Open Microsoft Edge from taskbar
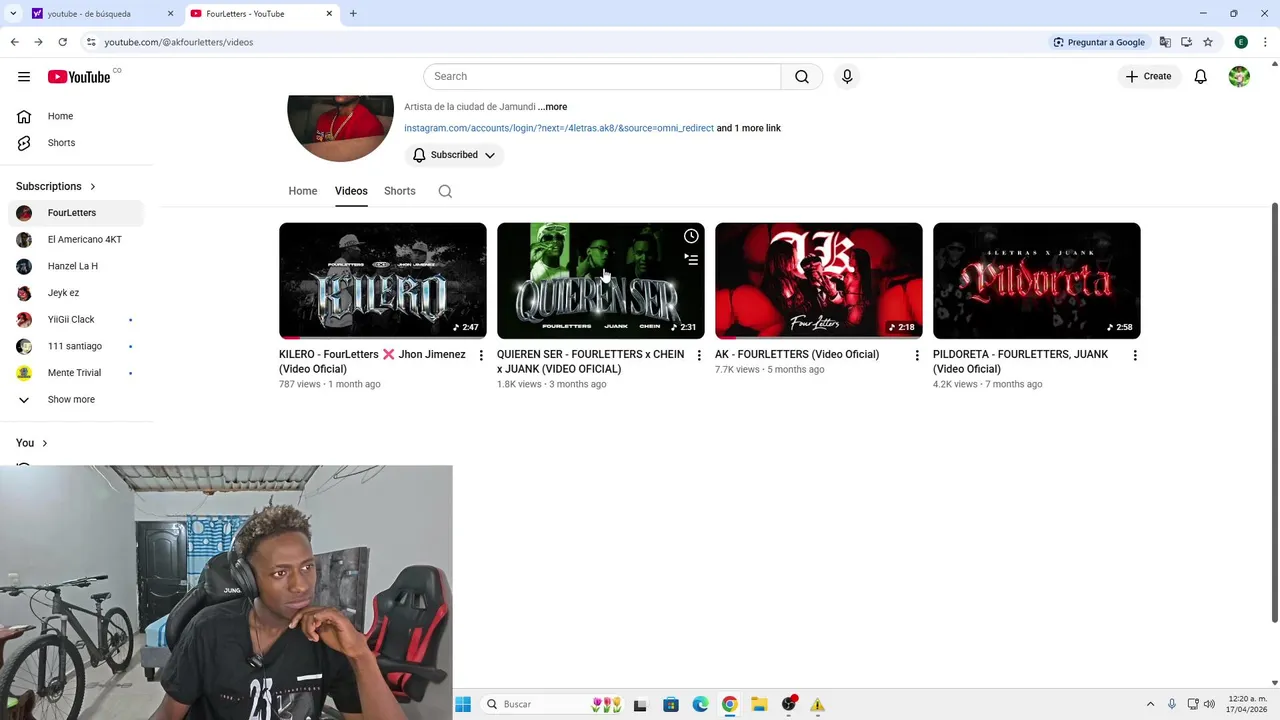Screen dimensions: 1280x720 (700, 704)
